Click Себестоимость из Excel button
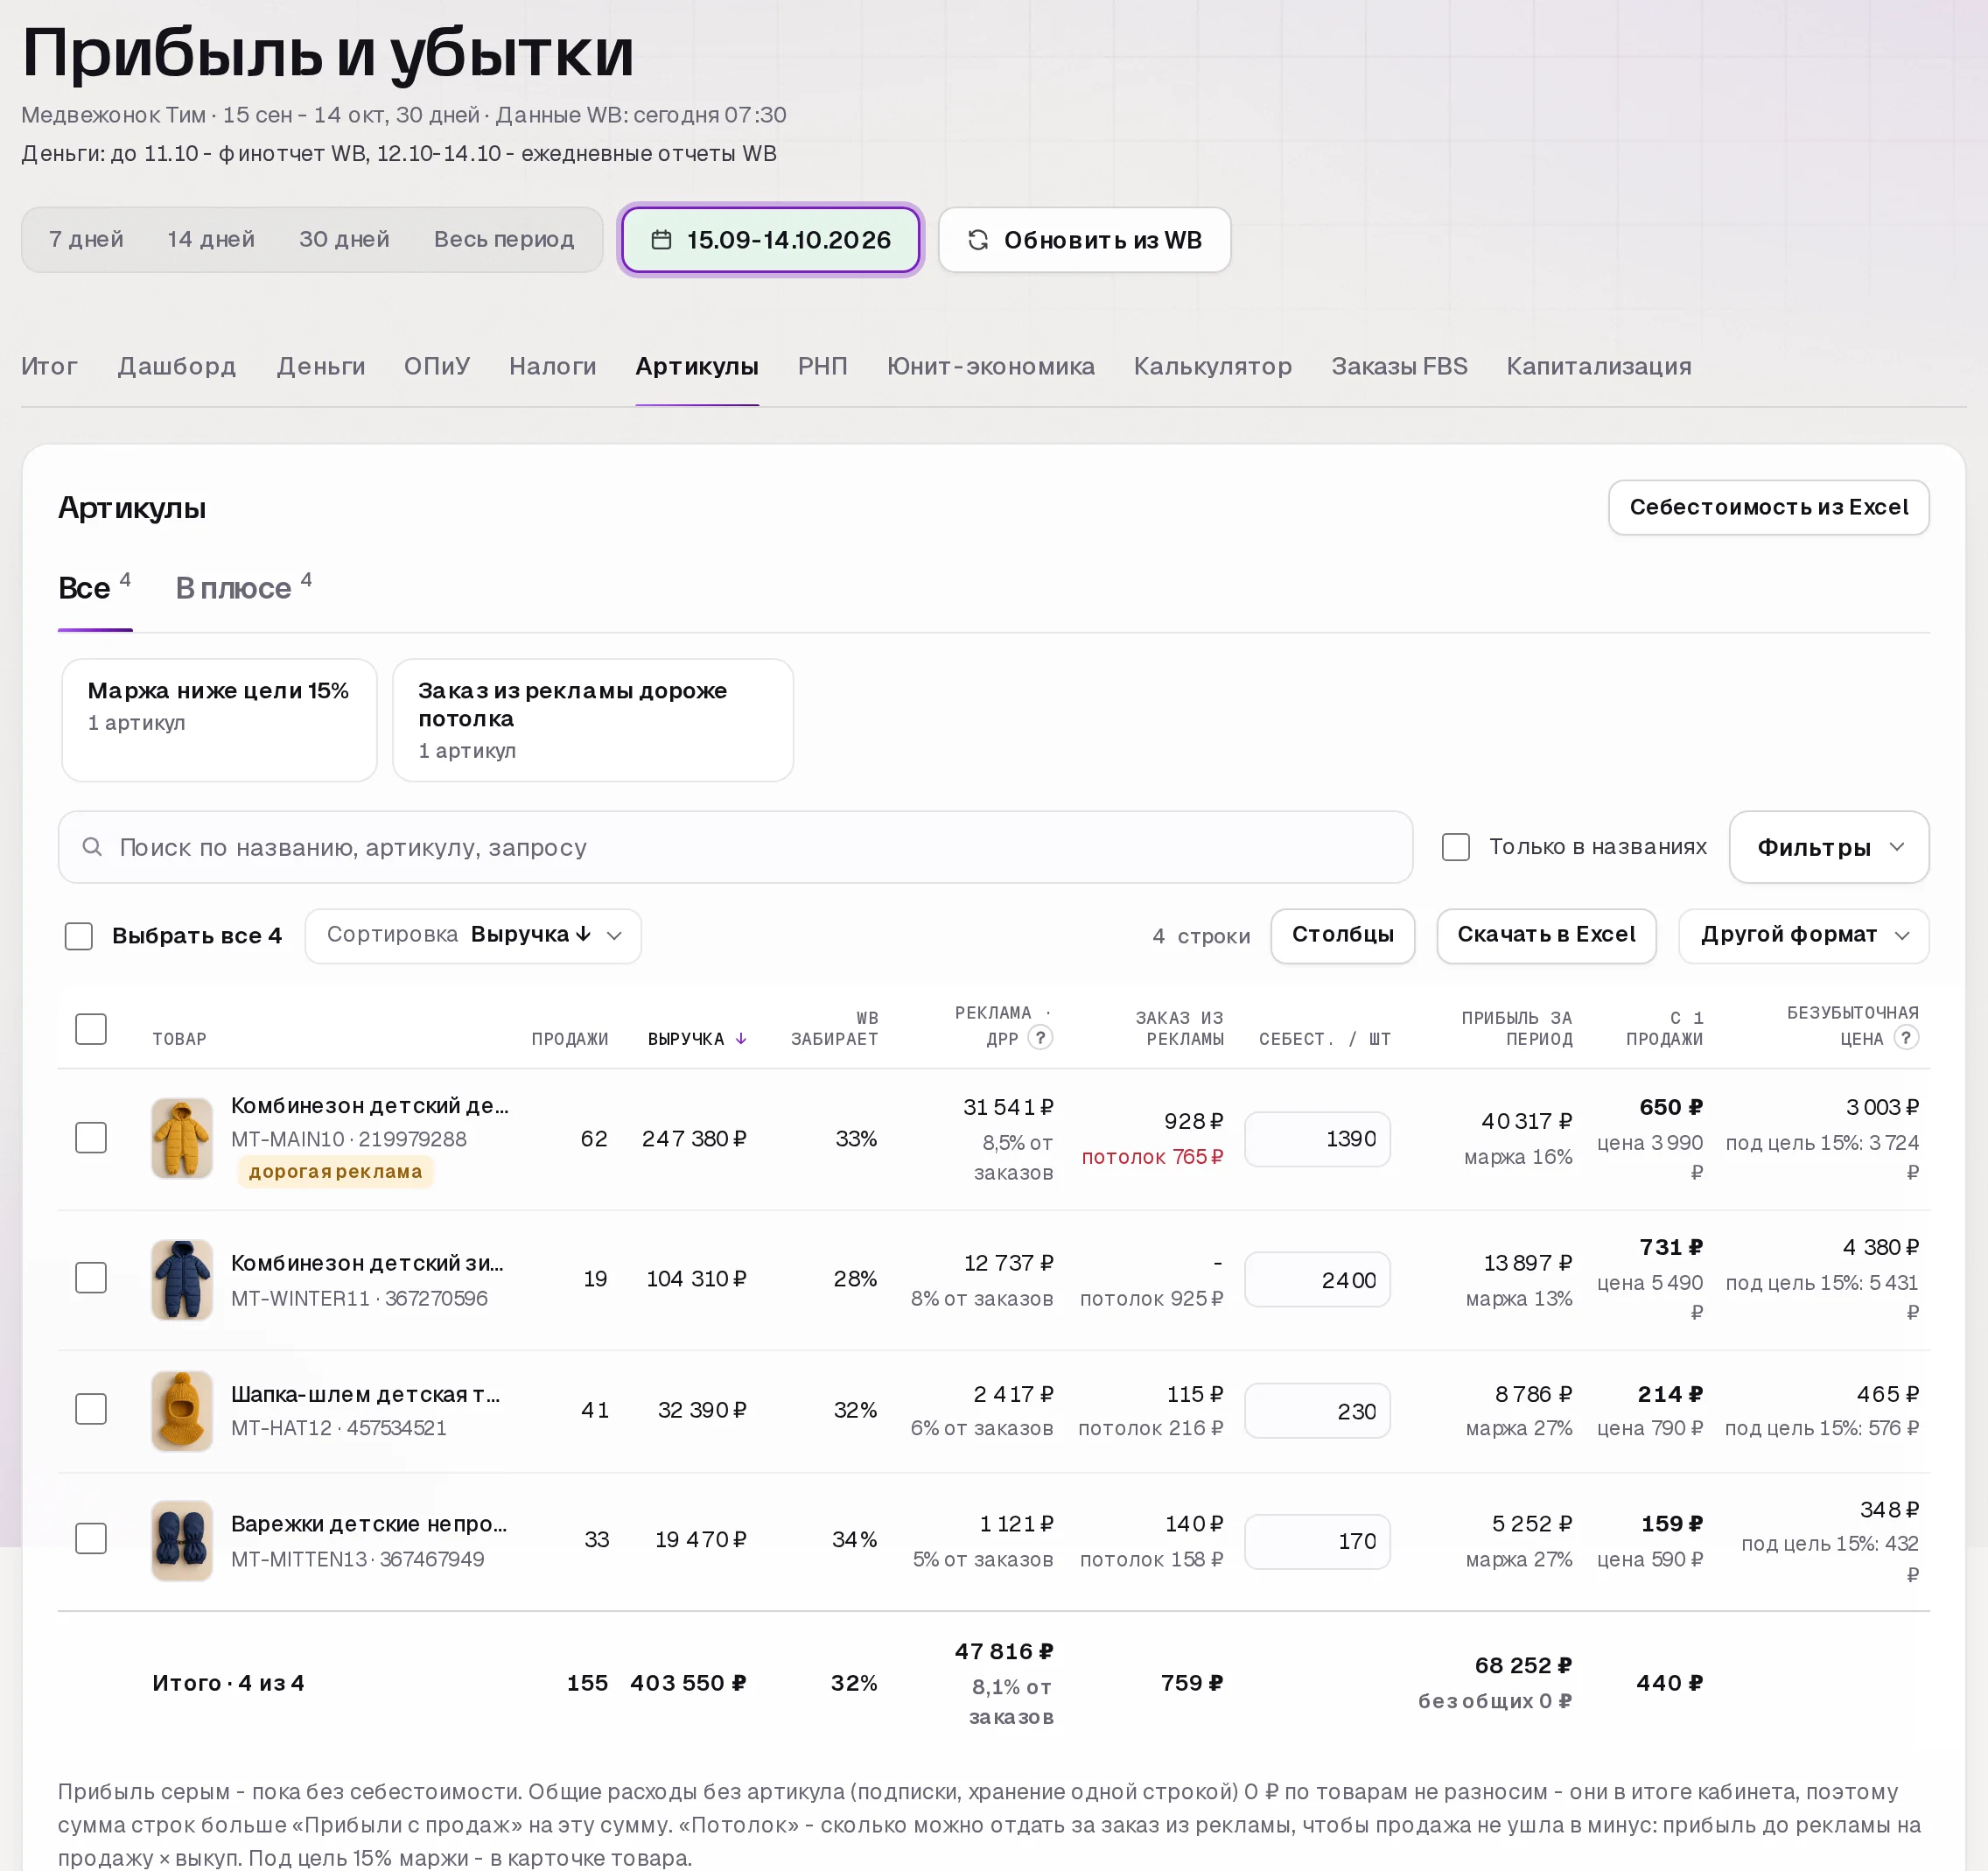The width and height of the screenshot is (1988, 1871). [1768, 507]
